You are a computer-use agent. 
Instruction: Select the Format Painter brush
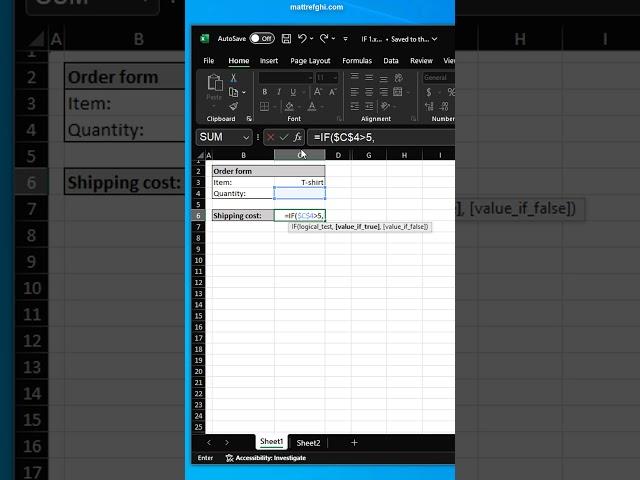pos(233,107)
